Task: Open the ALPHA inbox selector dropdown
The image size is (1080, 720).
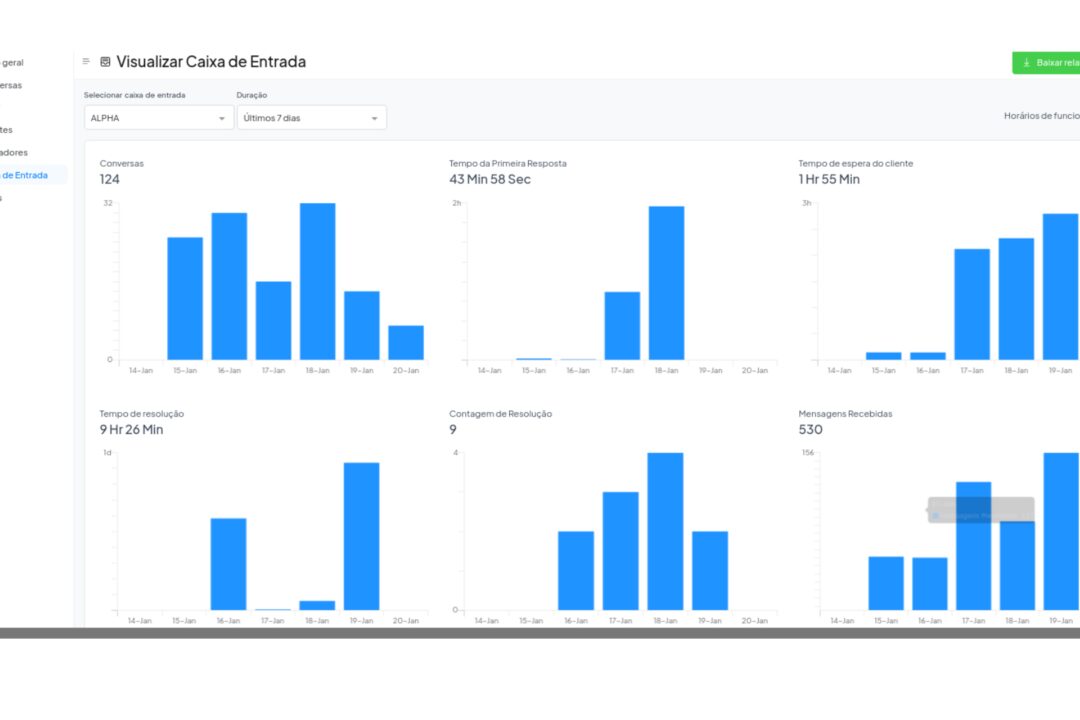Action: (158, 118)
